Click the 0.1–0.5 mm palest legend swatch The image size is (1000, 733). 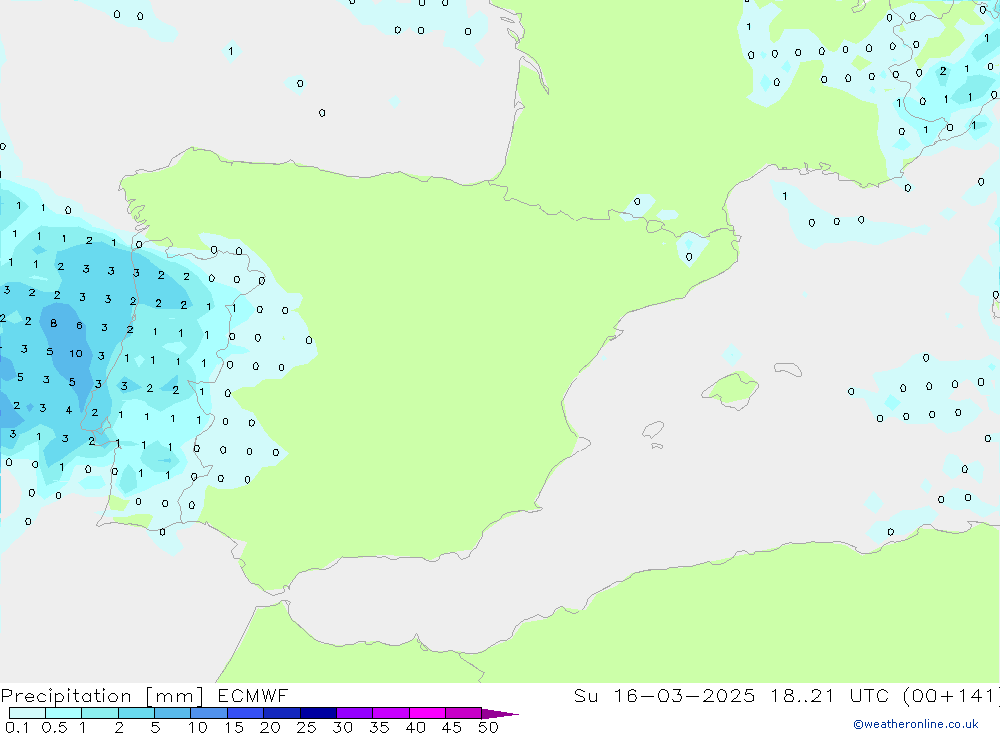click(27, 713)
